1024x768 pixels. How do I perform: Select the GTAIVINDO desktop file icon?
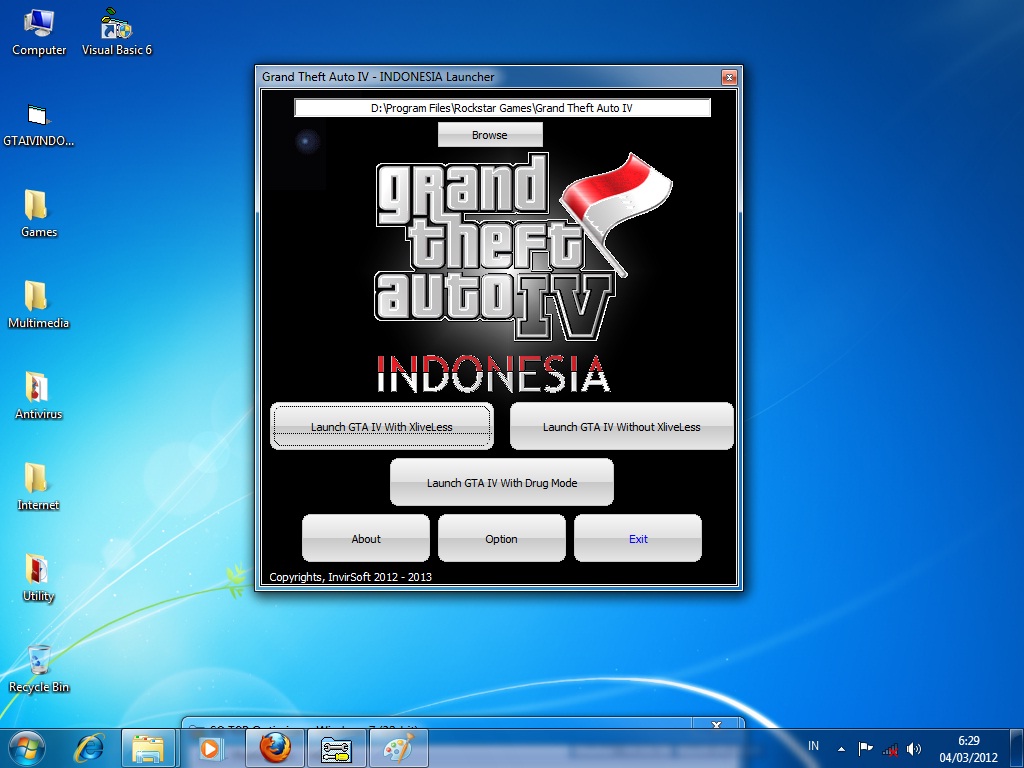point(39,124)
